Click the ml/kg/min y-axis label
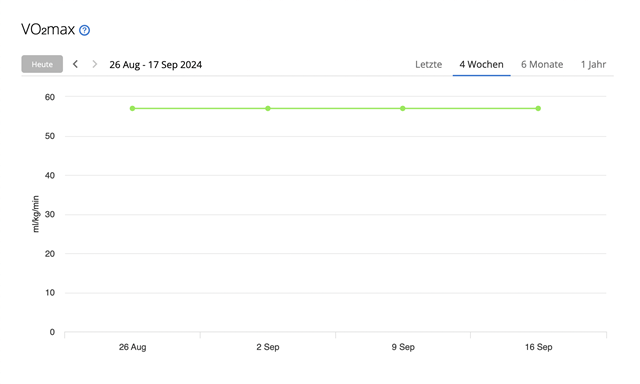This screenshot has height=384, width=640. (36, 214)
